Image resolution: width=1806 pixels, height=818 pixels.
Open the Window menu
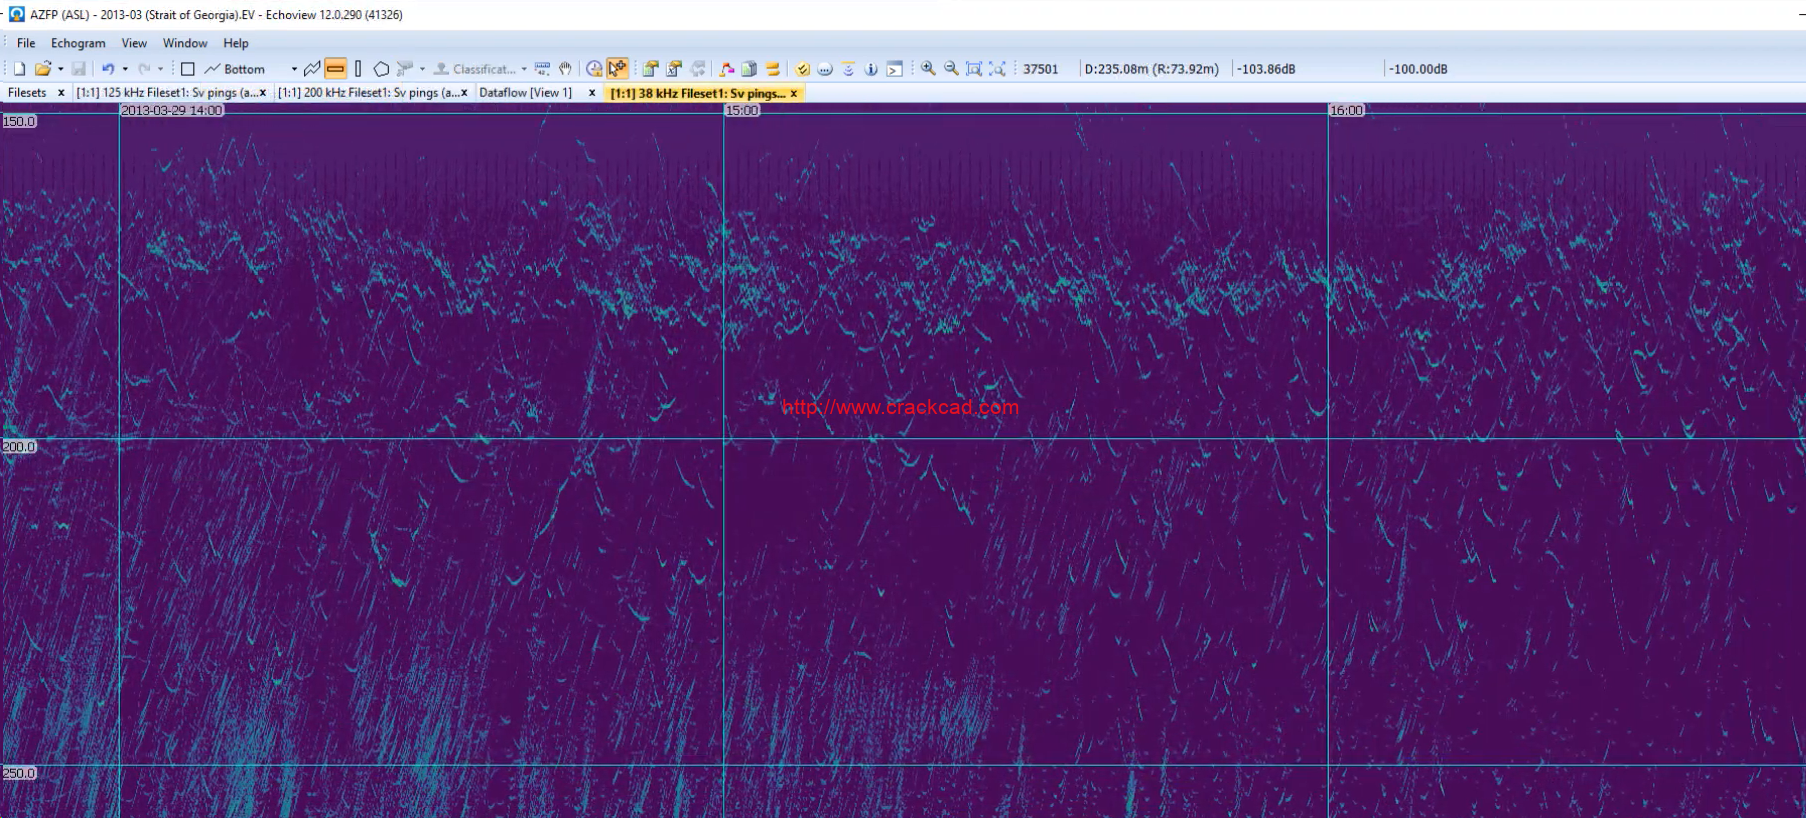(x=185, y=43)
